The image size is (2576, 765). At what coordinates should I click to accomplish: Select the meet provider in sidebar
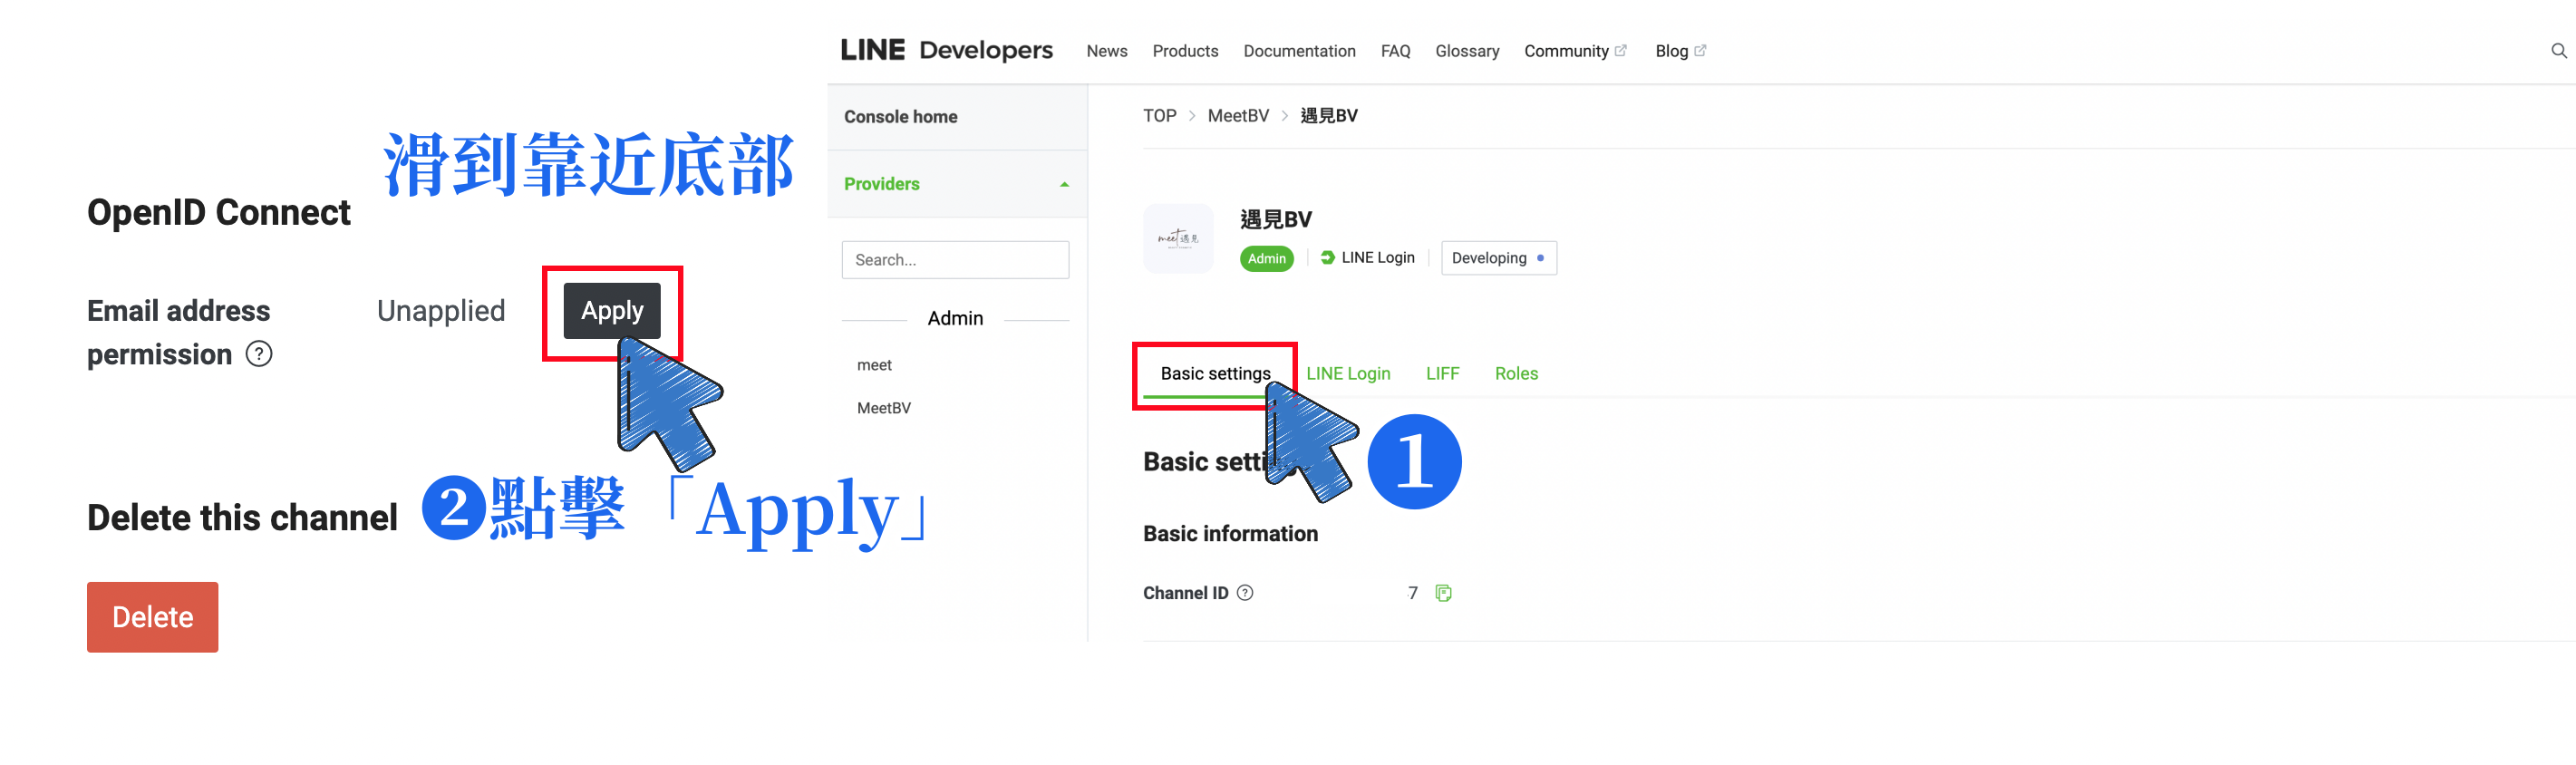[x=874, y=366]
